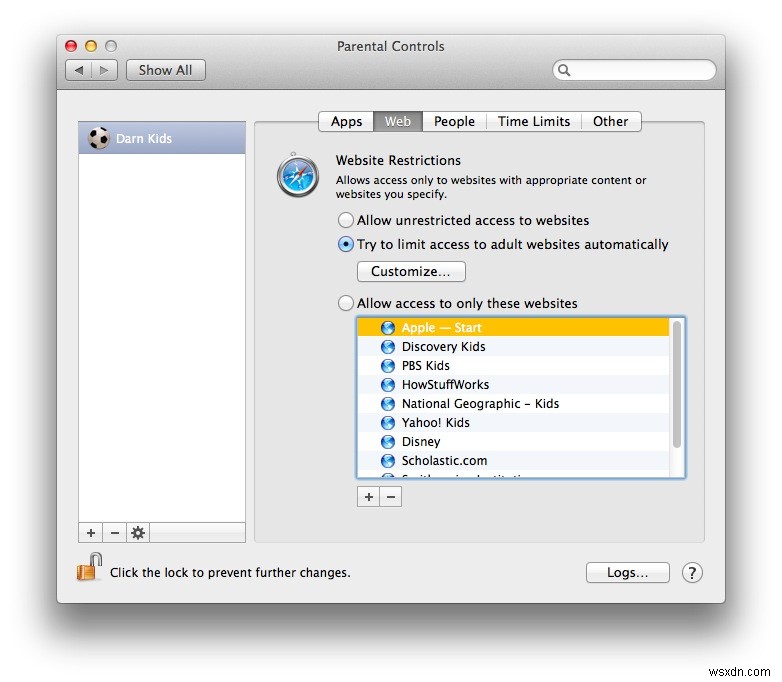The width and height of the screenshot is (782, 682).
Task: Click globe icon beside Yahoo! Kids
Action: click(388, 423)
